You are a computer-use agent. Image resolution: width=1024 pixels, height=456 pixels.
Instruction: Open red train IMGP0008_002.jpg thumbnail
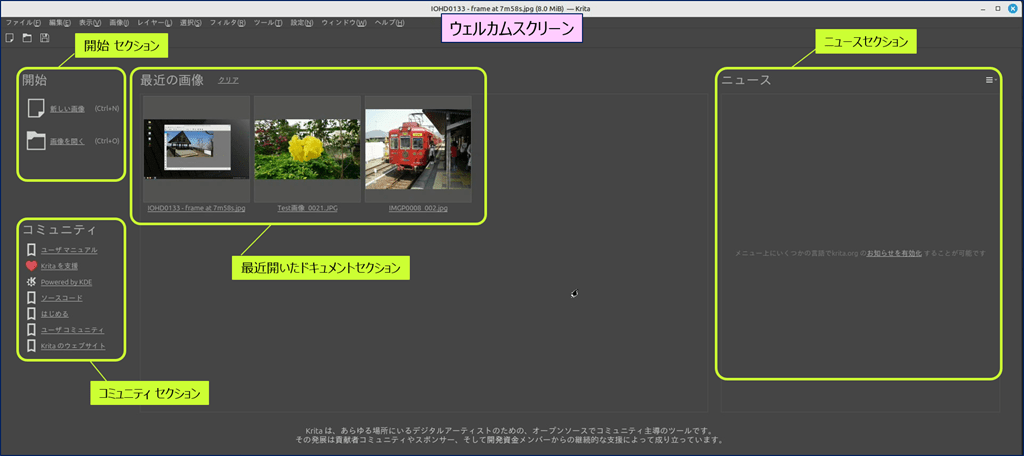(417, 149)
